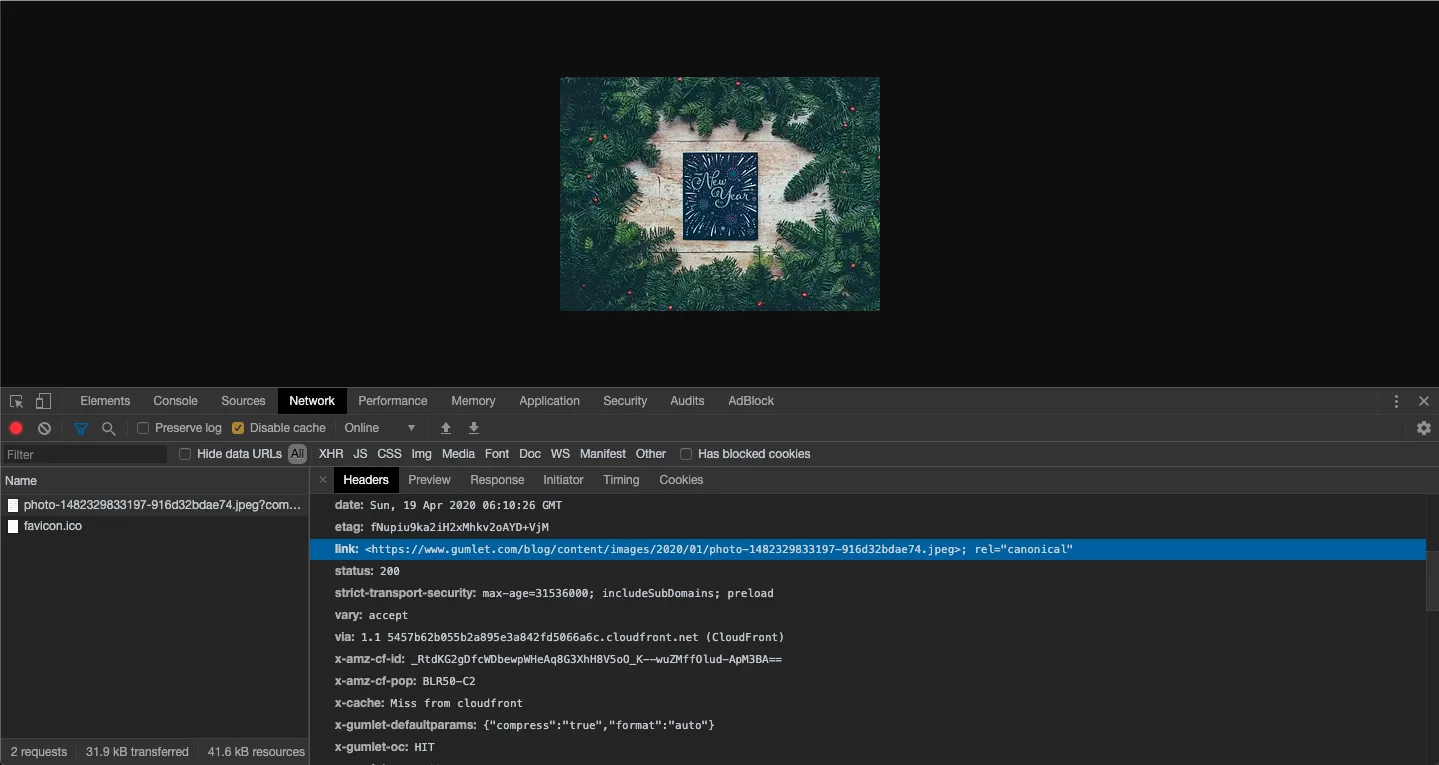The width and height of the screenshot is (1439, 765).
Task: Click the export HAR download icon
Action: [474, 428]
